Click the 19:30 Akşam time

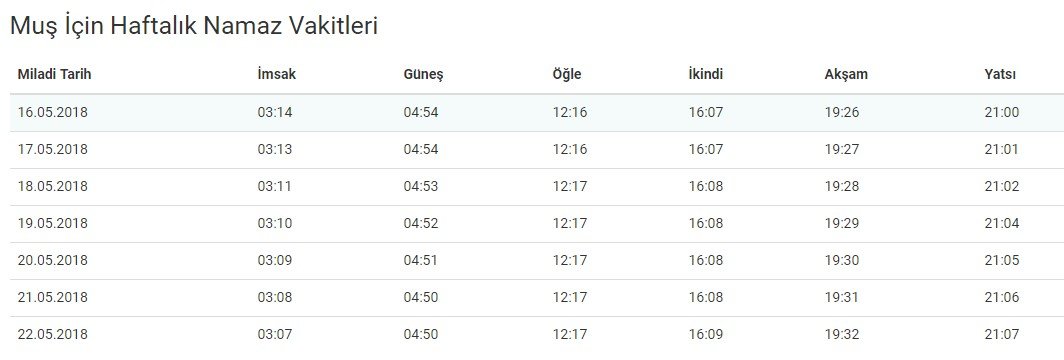click(842, 260)
